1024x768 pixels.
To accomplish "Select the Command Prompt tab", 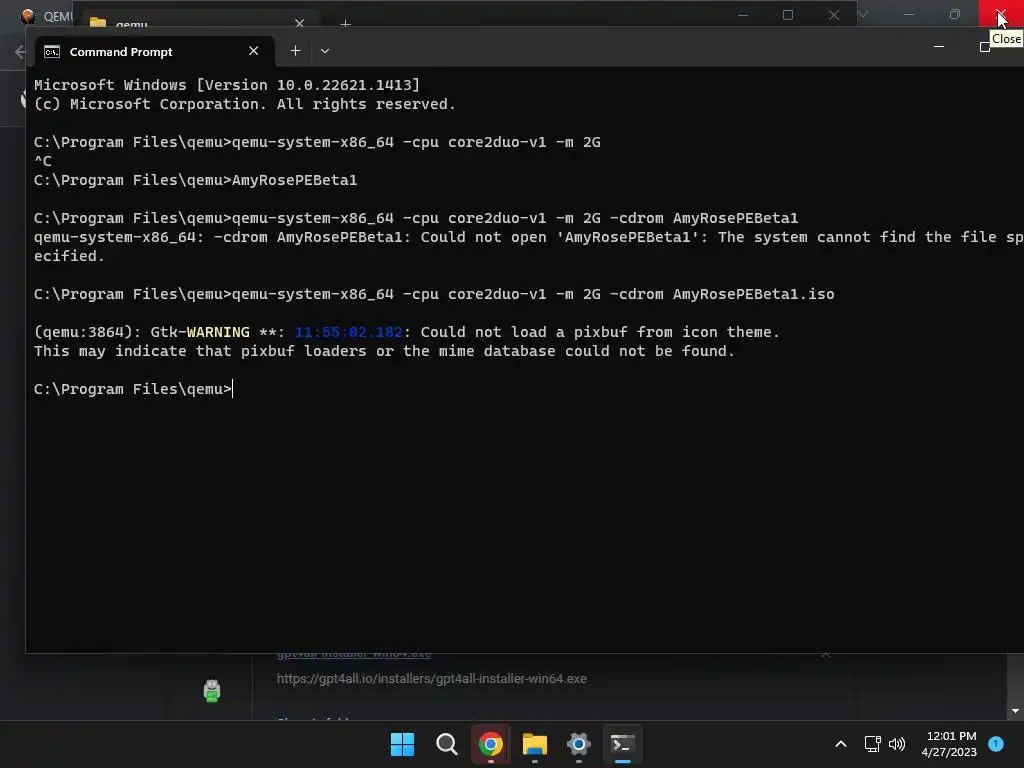I will coord(155,52).
